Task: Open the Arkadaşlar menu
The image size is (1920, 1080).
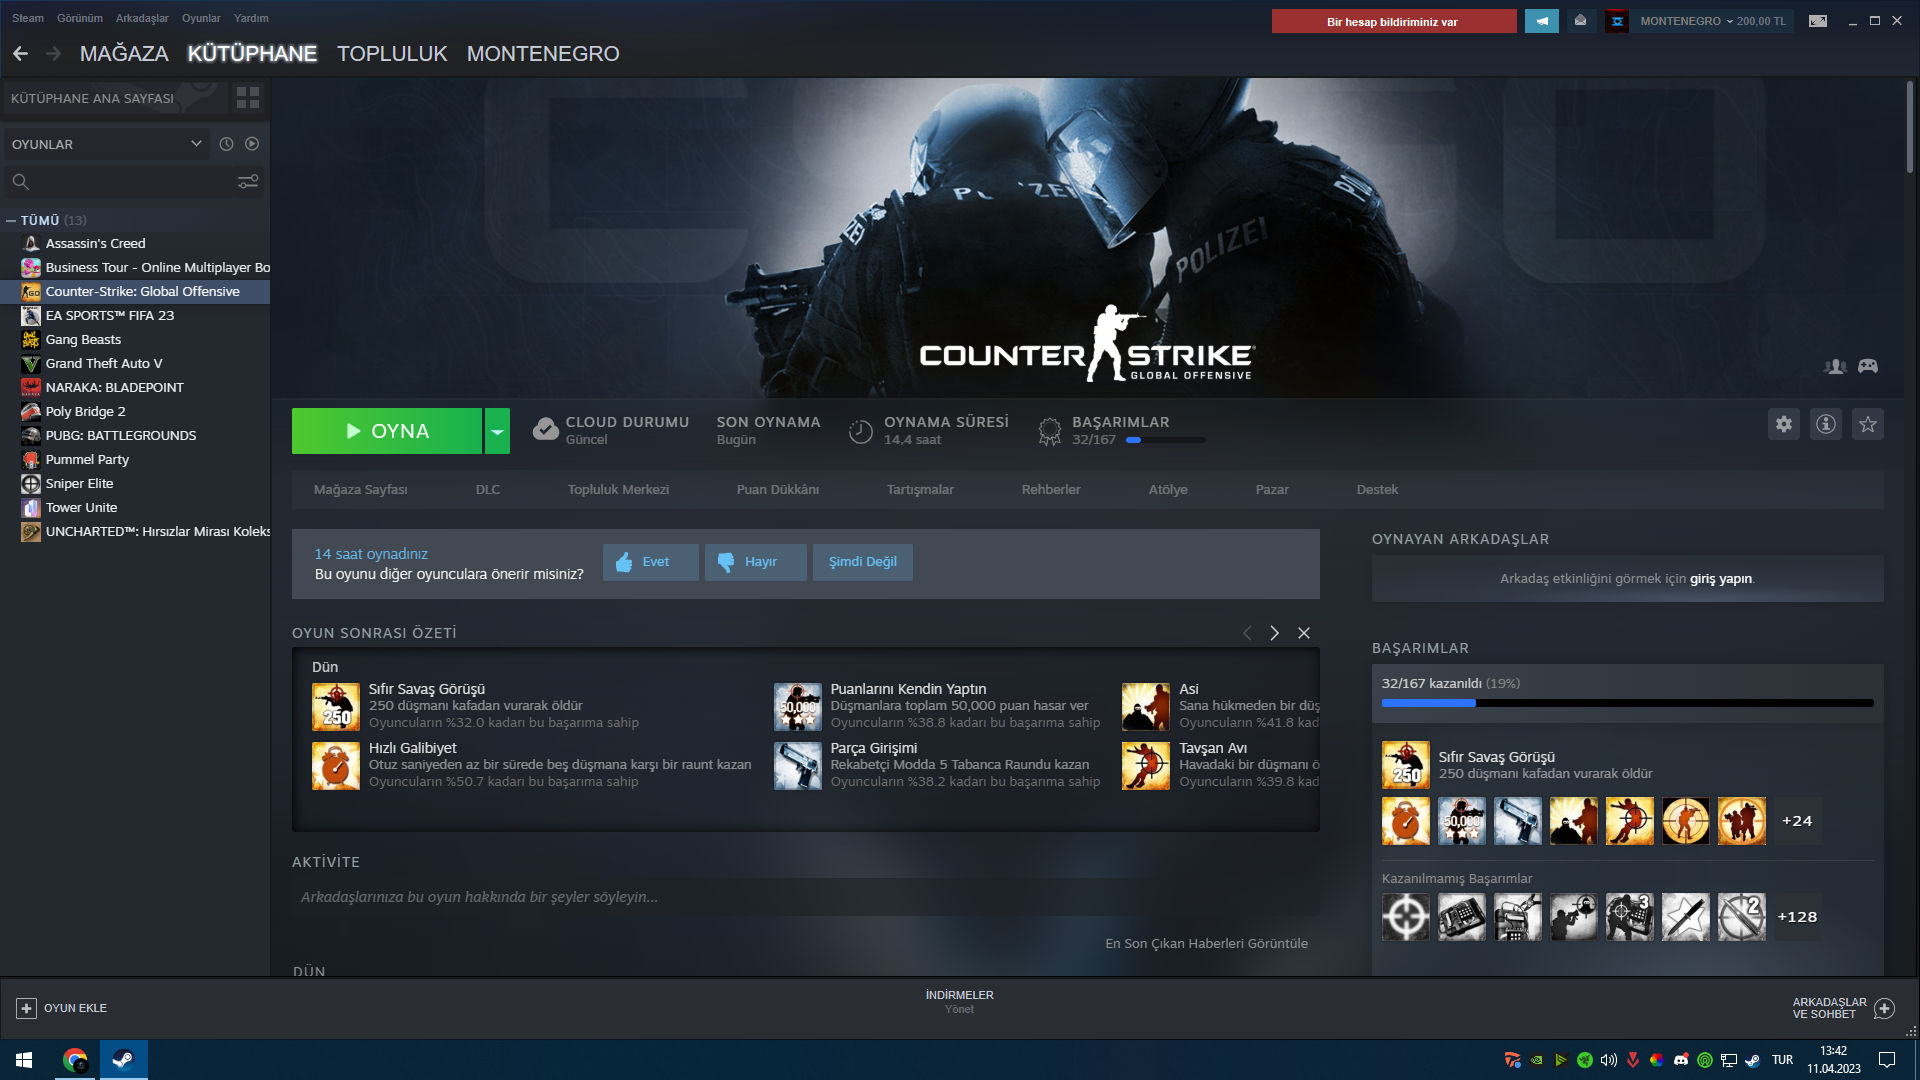Action: [142, 18]
